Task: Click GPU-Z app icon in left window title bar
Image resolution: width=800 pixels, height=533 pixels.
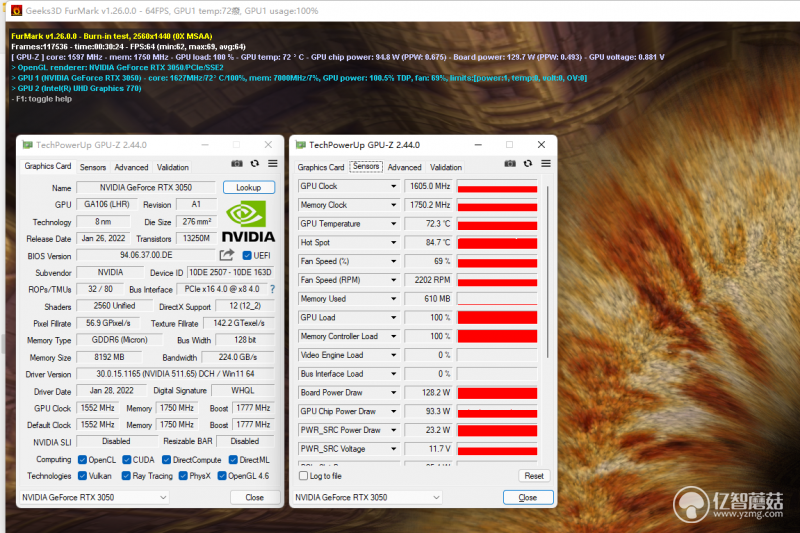Action: (x=28, y=145)
